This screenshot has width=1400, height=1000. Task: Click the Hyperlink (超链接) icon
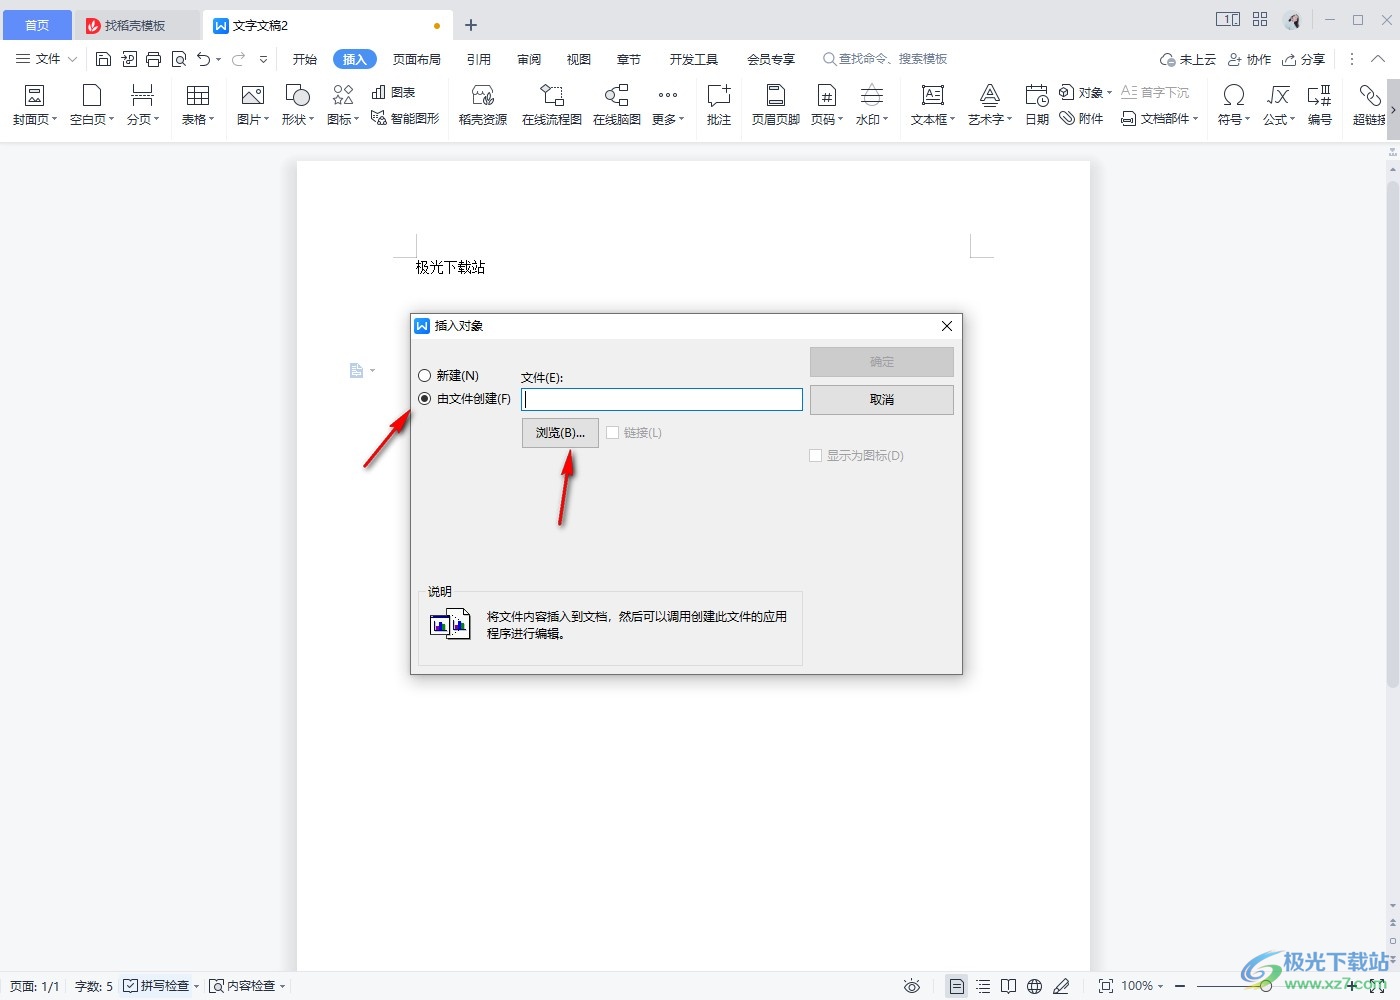click(x=1369, y=105)
